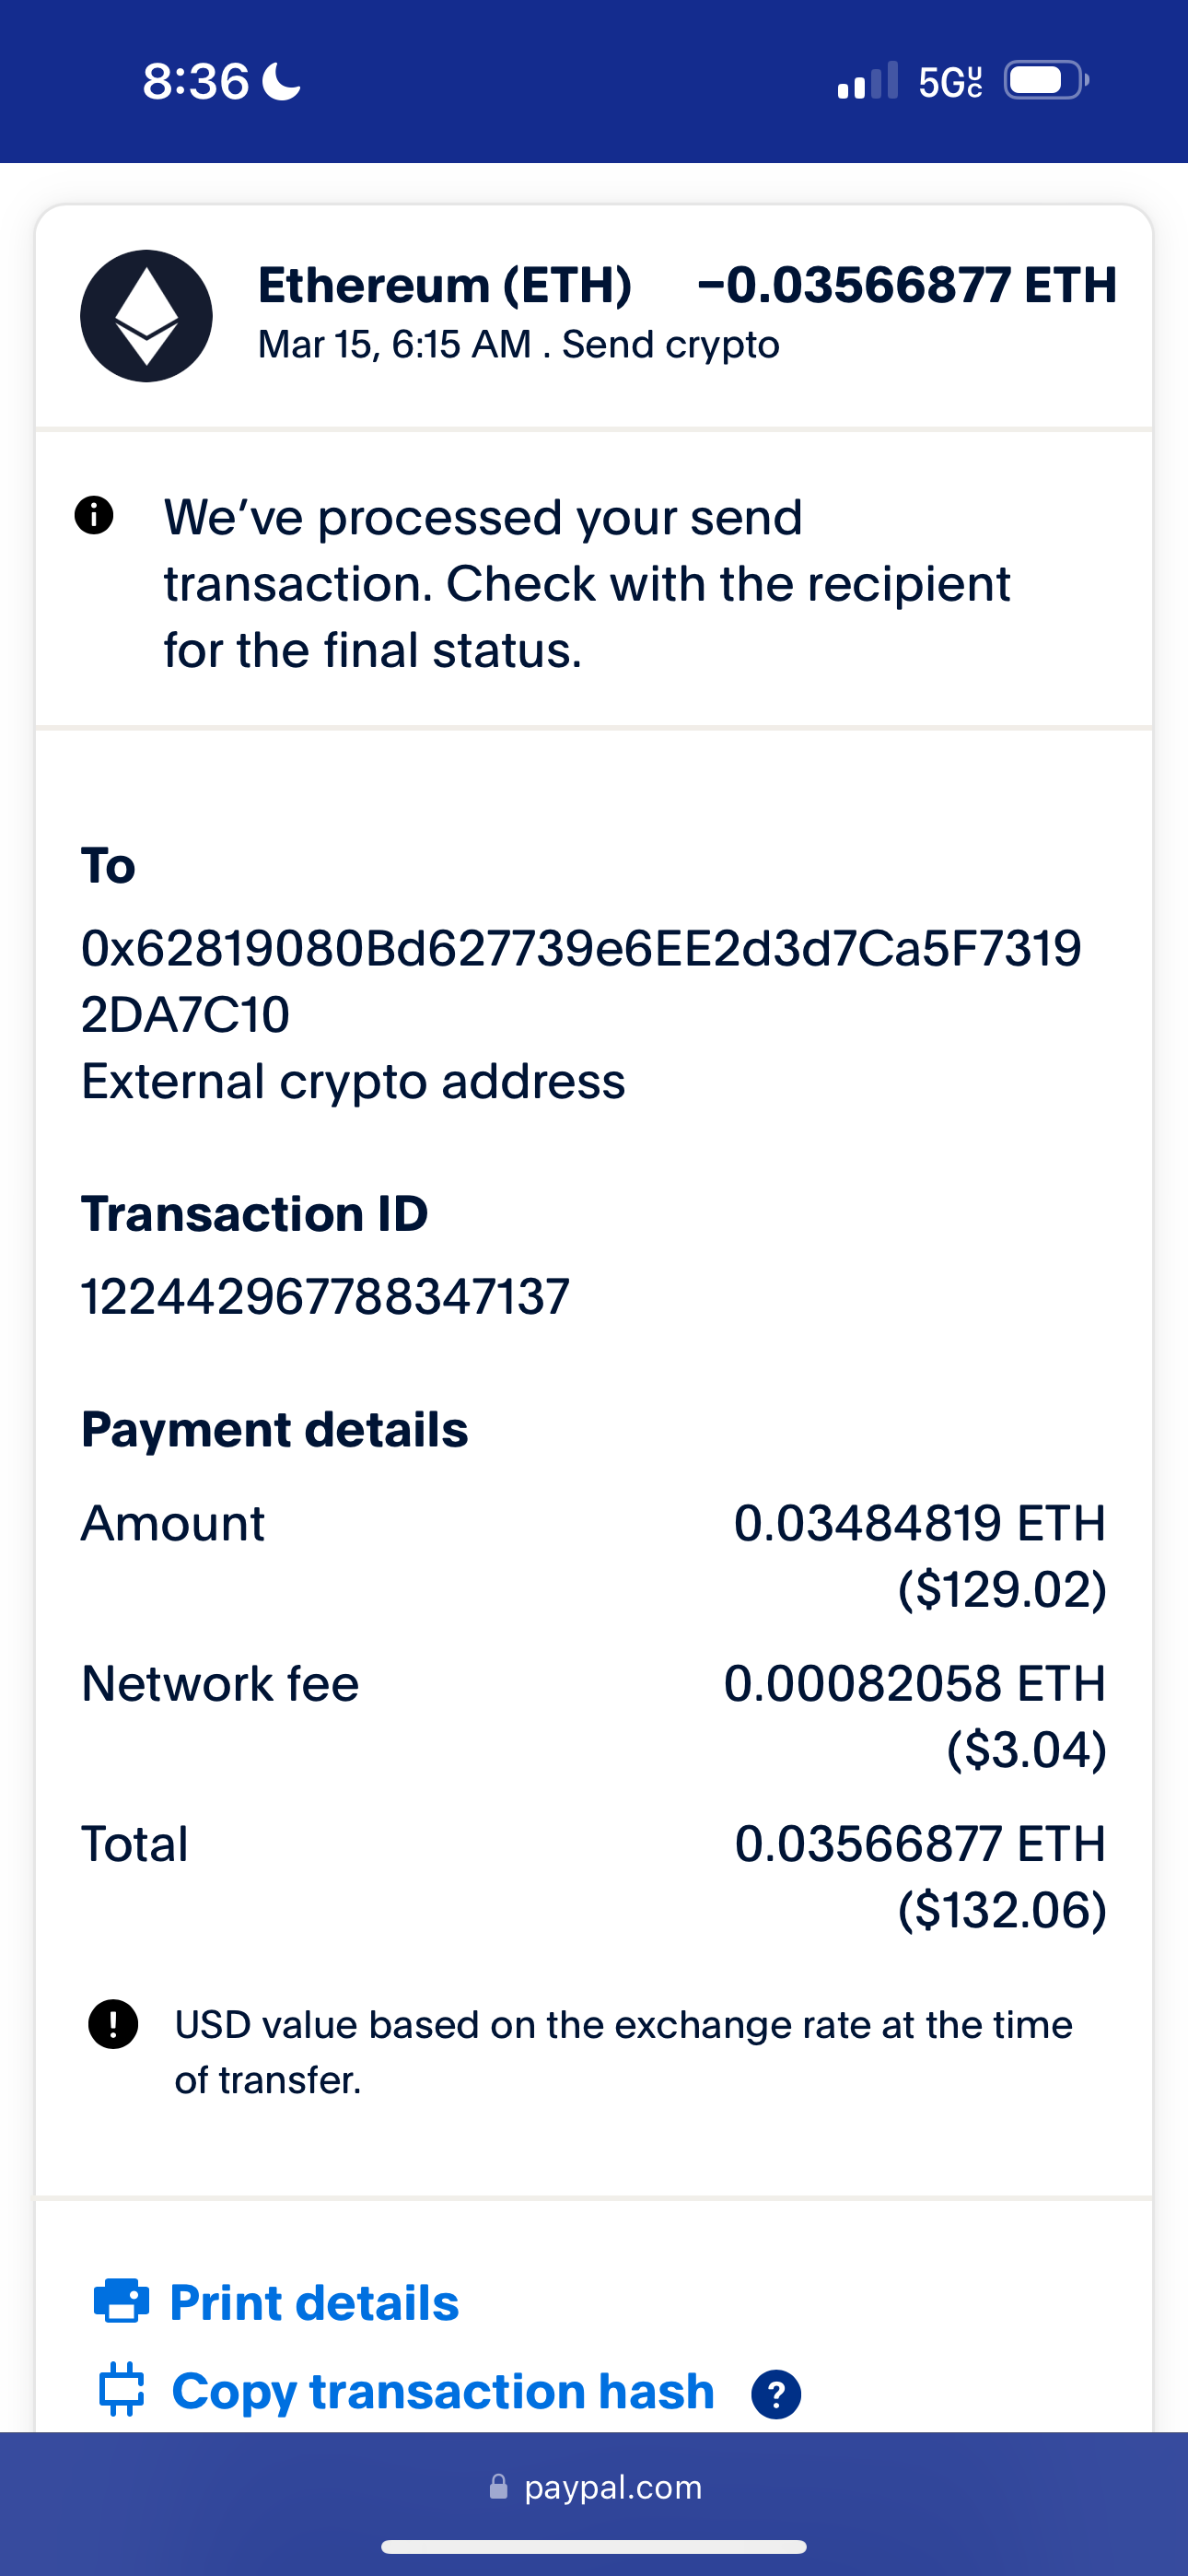Tap the Ethereum logo icon
This screenshot has height=2576, width=1188.
point(146,316)
